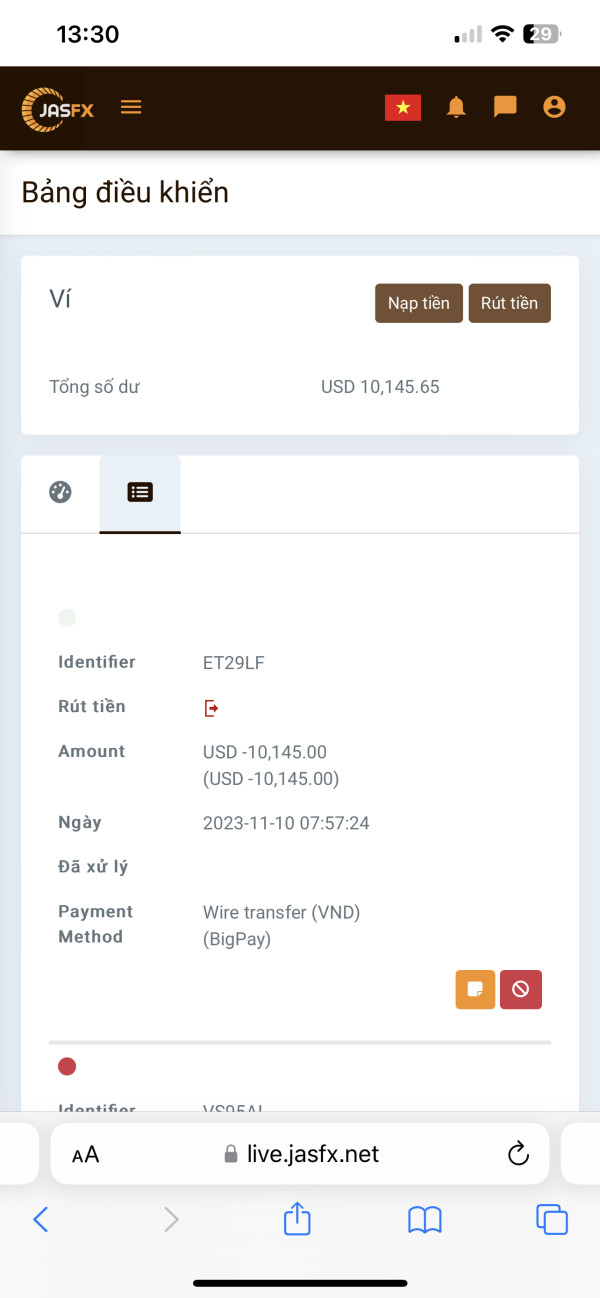Show the Safari open tabs overview
Viewport: 600px width, 1298px height.
click(552, 1219)
